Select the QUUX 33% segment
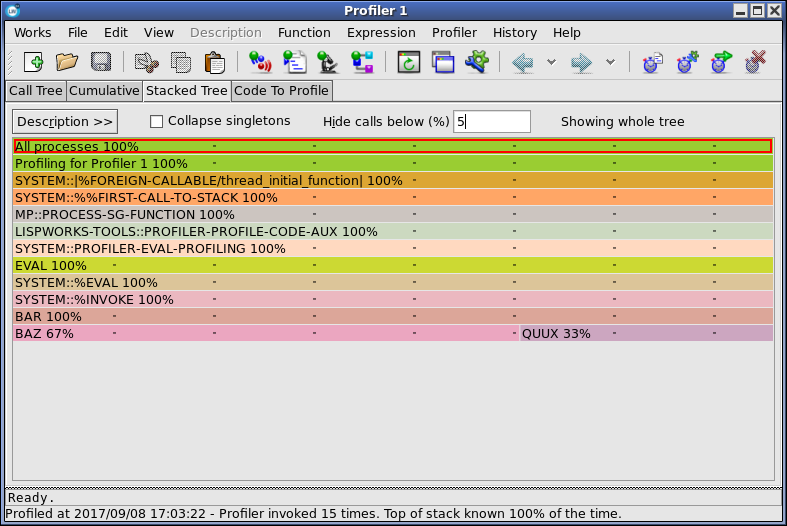 pos(646,334)
